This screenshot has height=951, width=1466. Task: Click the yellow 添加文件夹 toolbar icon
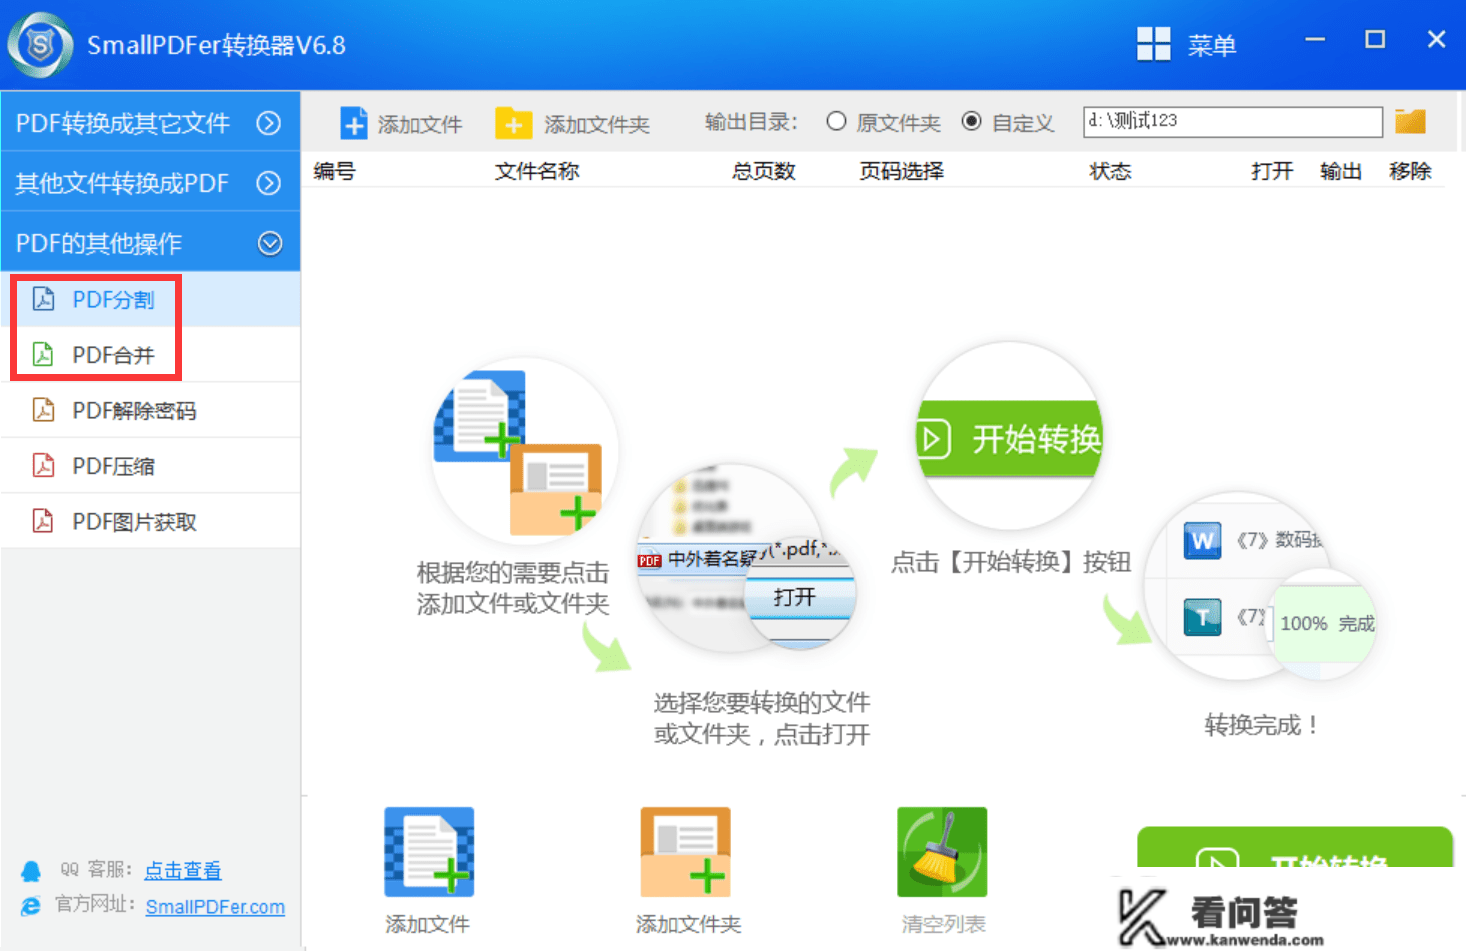[x=513, y=123]
